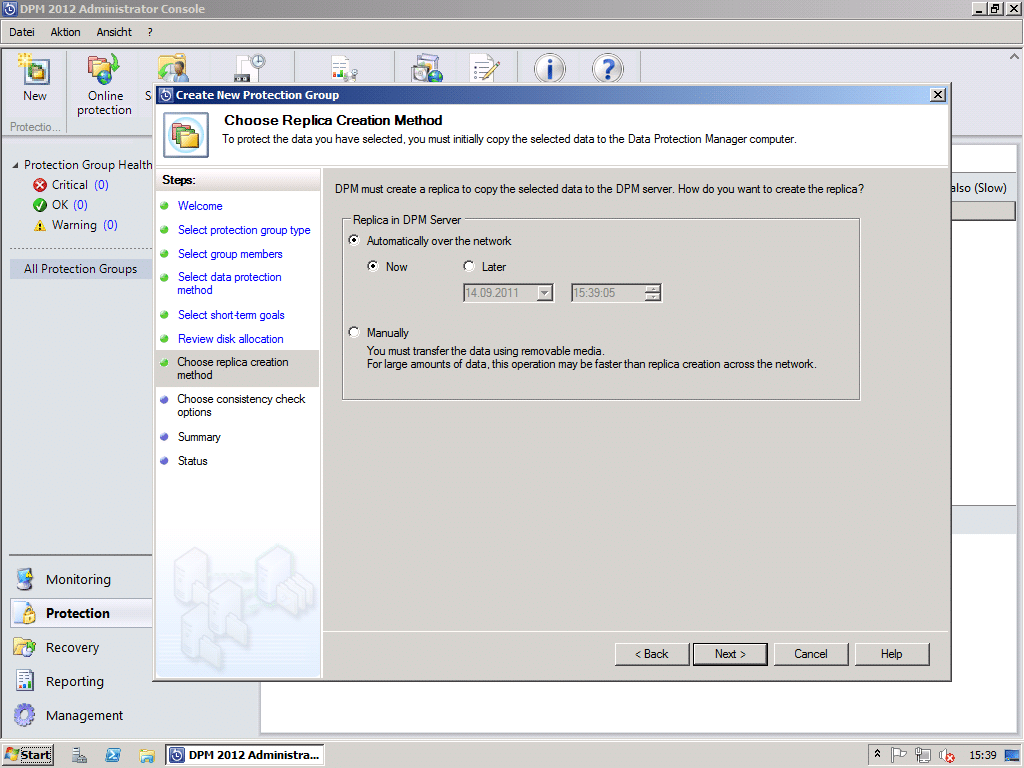Select the Later radio button
The image size is (1024, 768).
pyautogui.click(x=469, y=266)
